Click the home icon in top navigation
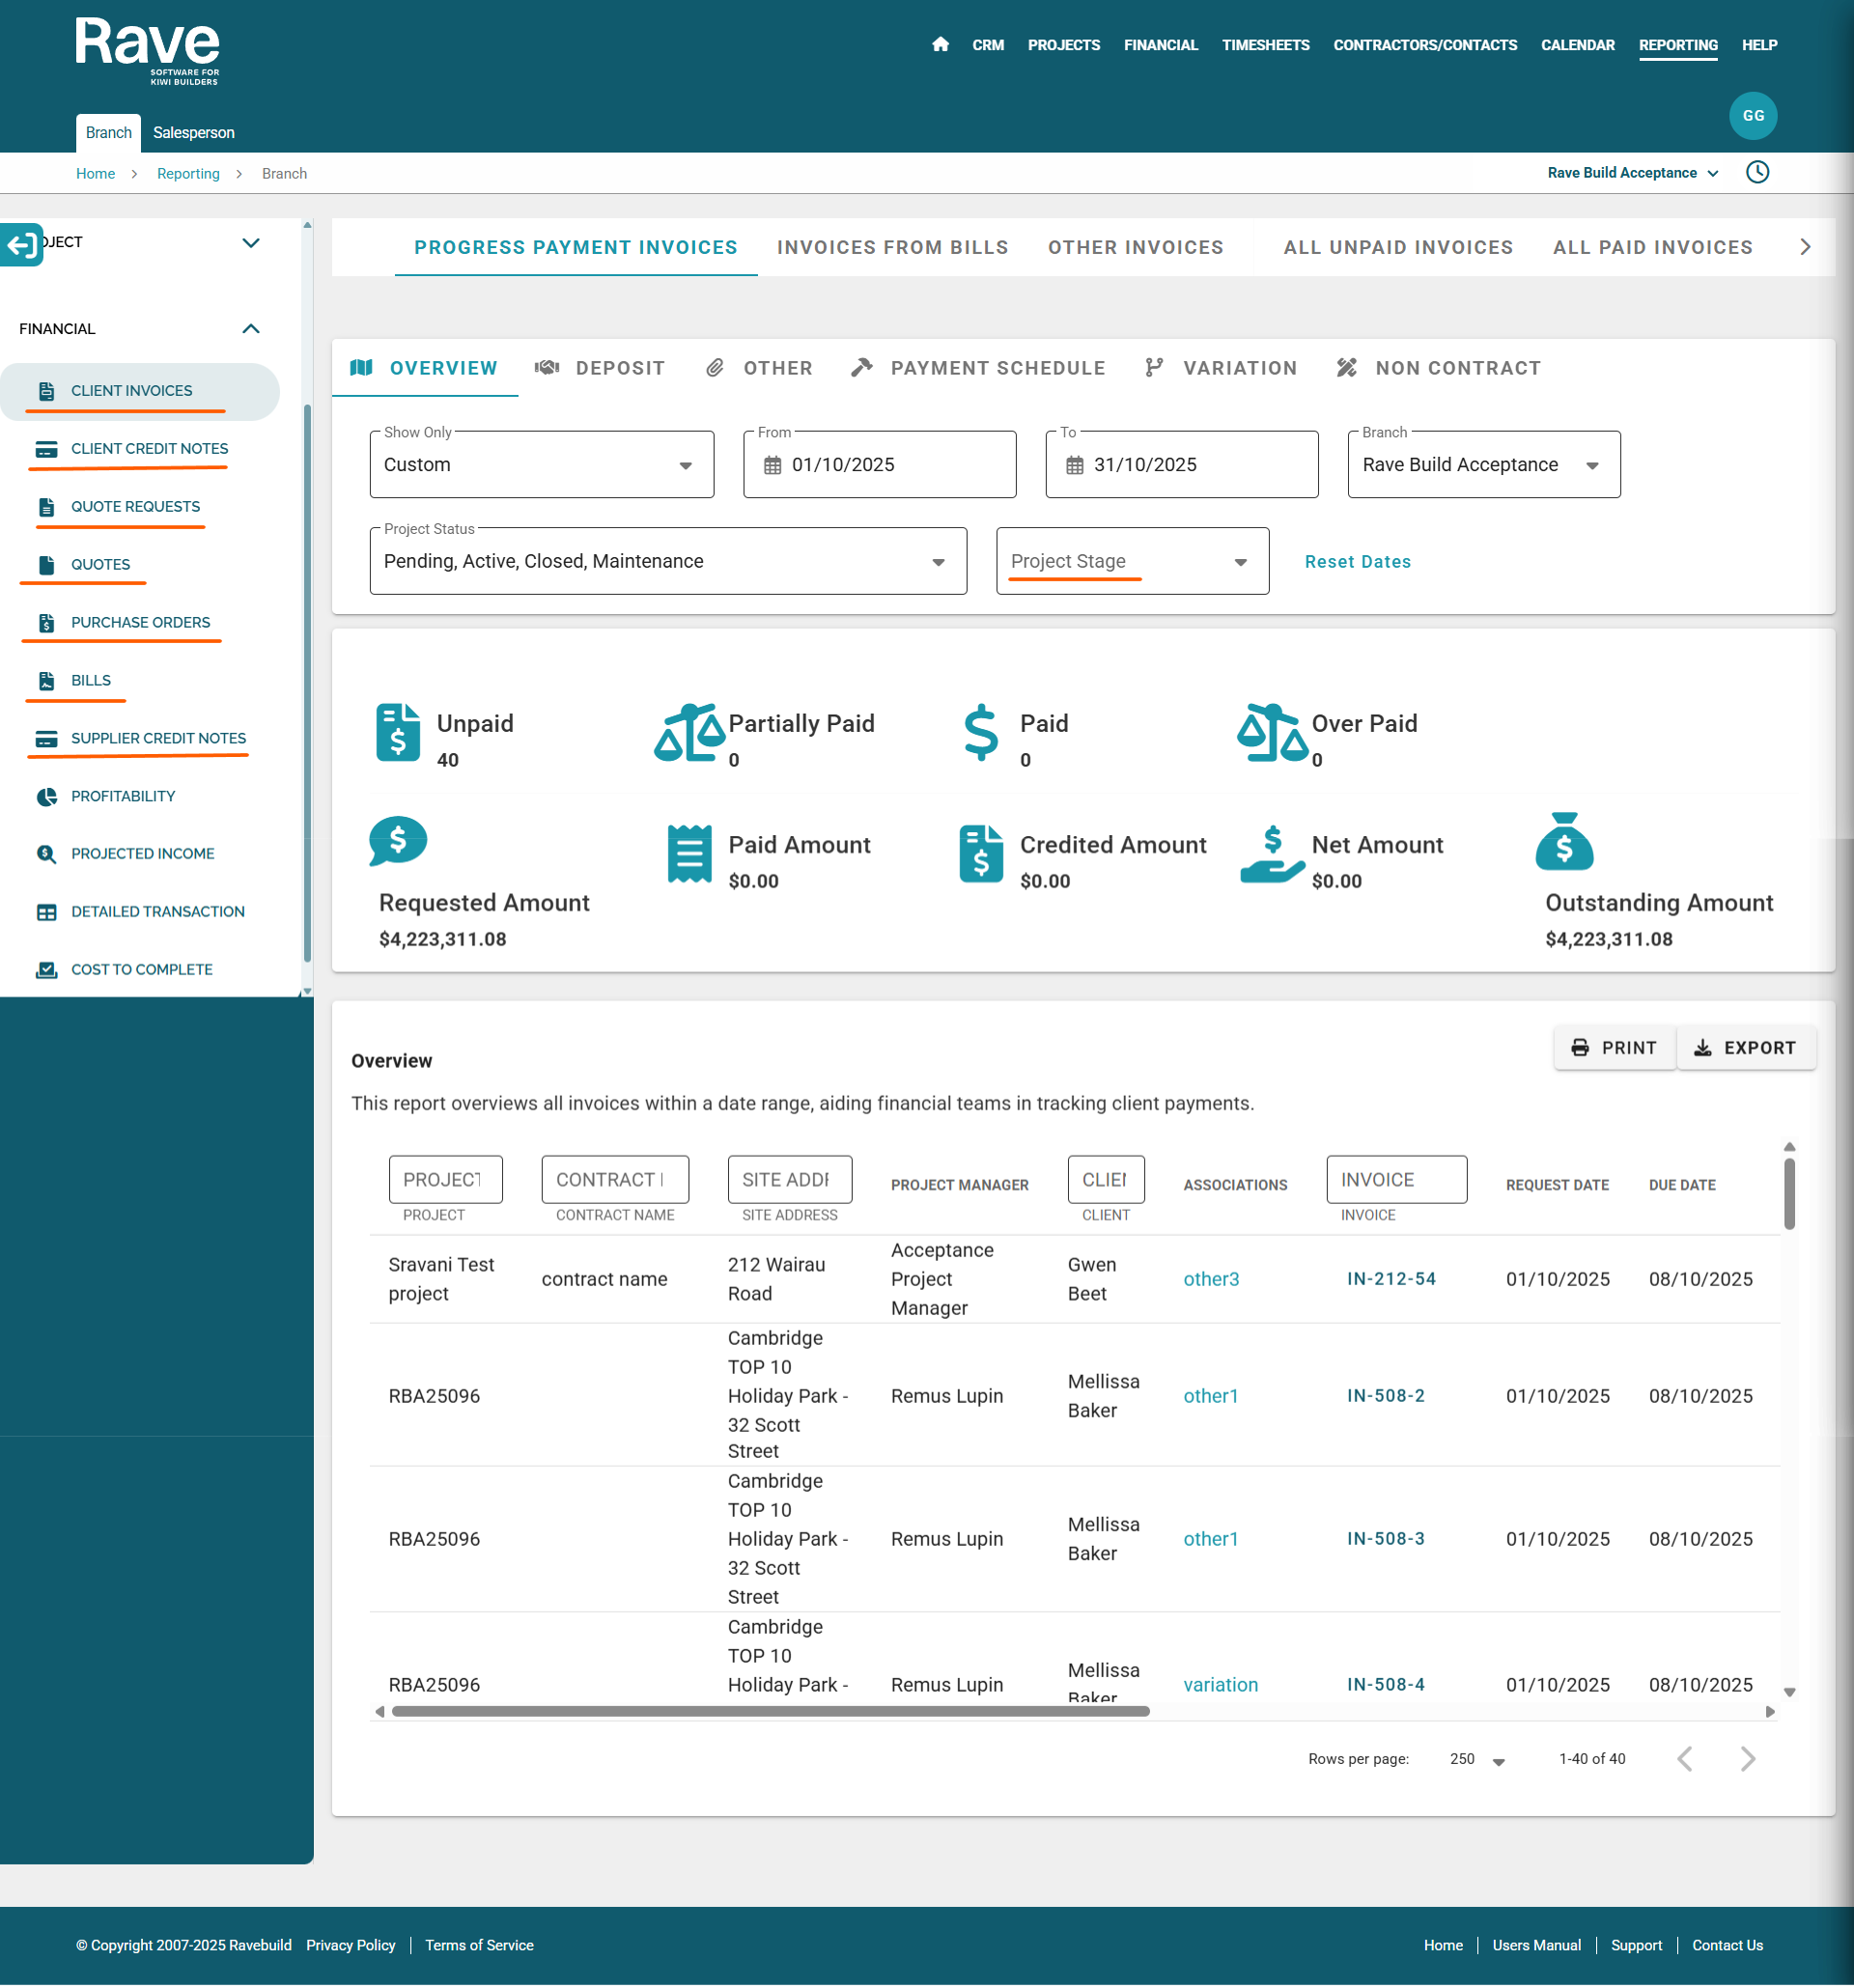The height and width of the screenshot is (1988, 1854). click(940, 45)
